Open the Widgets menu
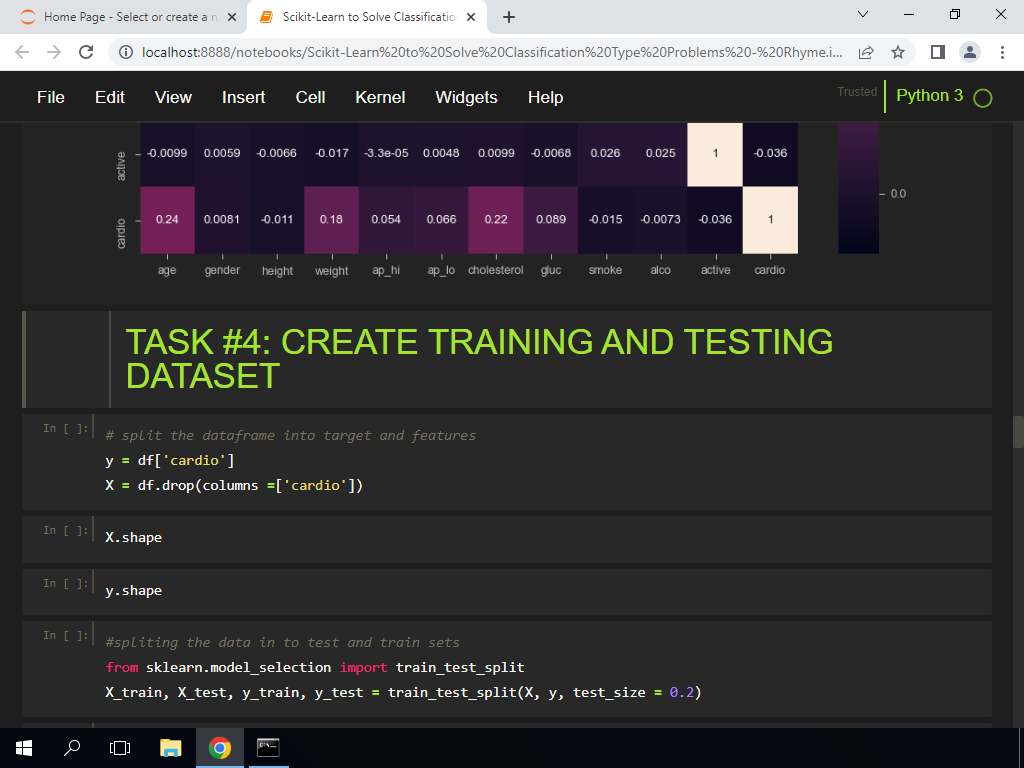 click(x=466, y=97)
